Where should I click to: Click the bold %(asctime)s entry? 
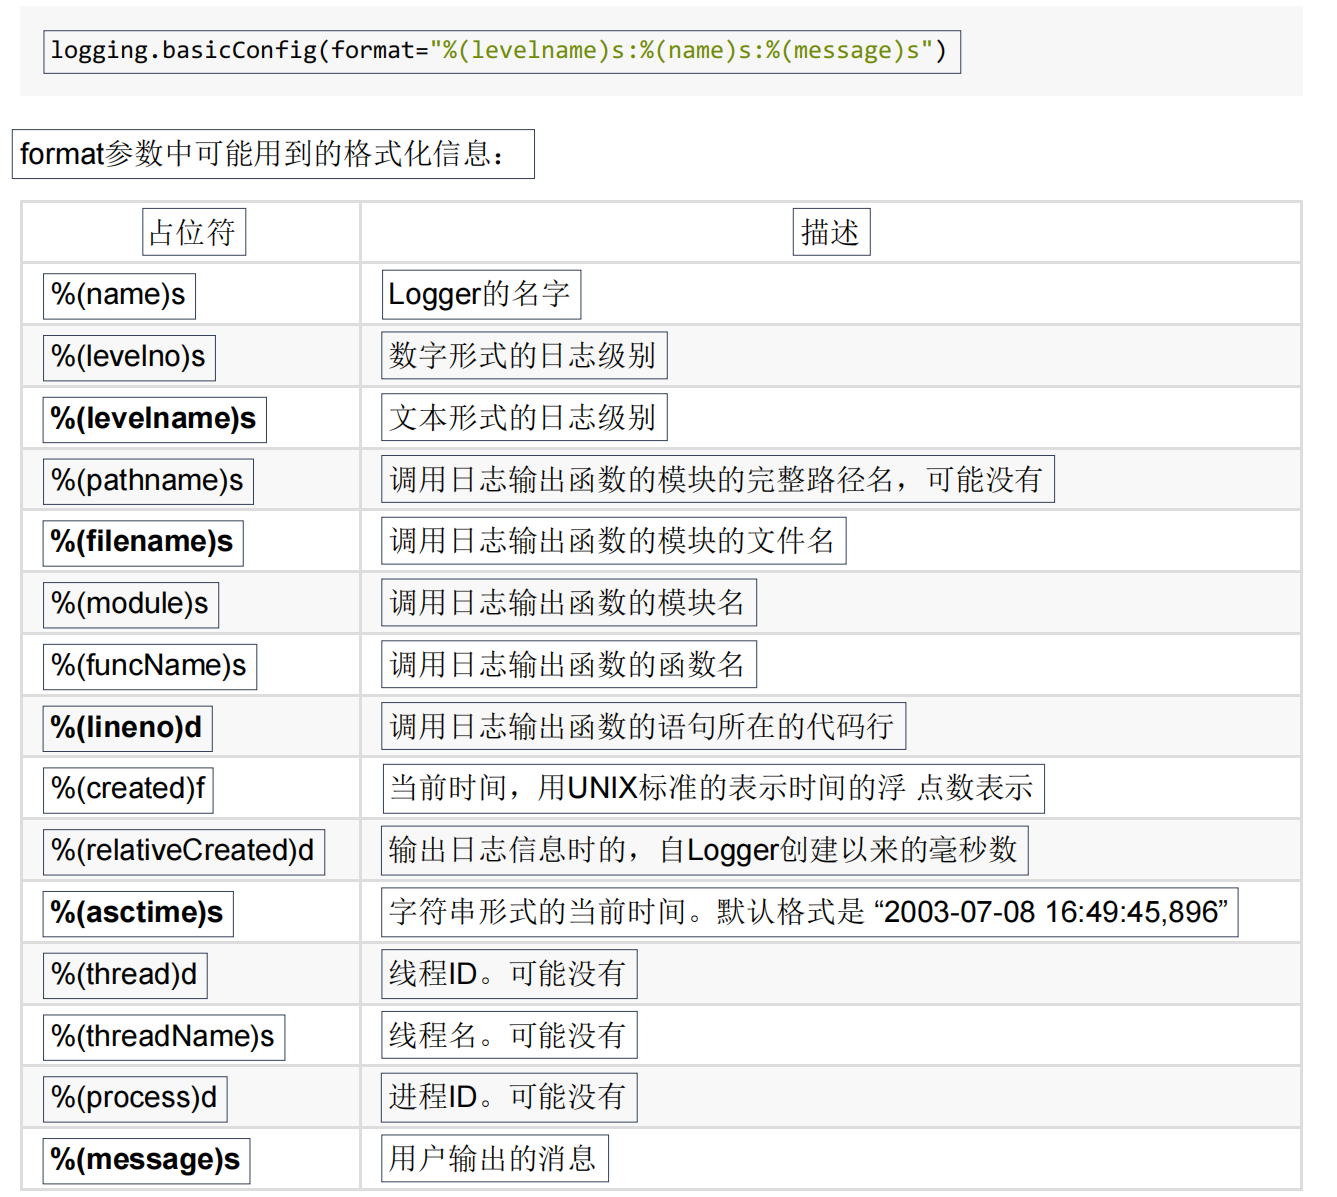[x=138, y=913]
